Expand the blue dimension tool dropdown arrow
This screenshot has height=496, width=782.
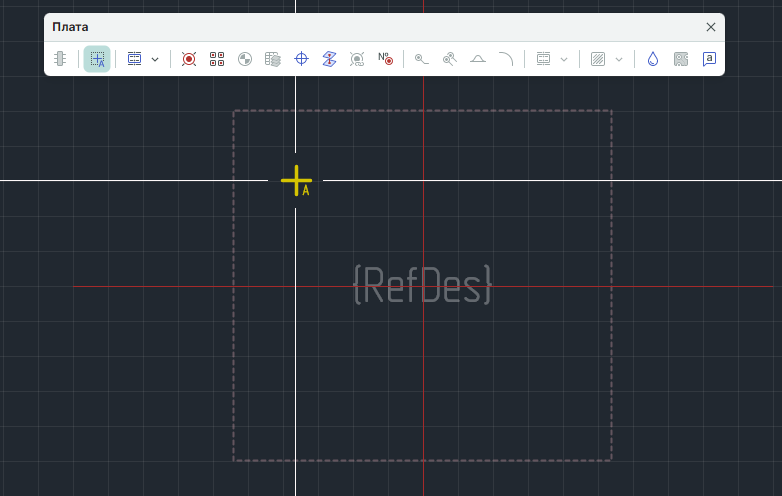pyautogui.click(x=155, y=59)
